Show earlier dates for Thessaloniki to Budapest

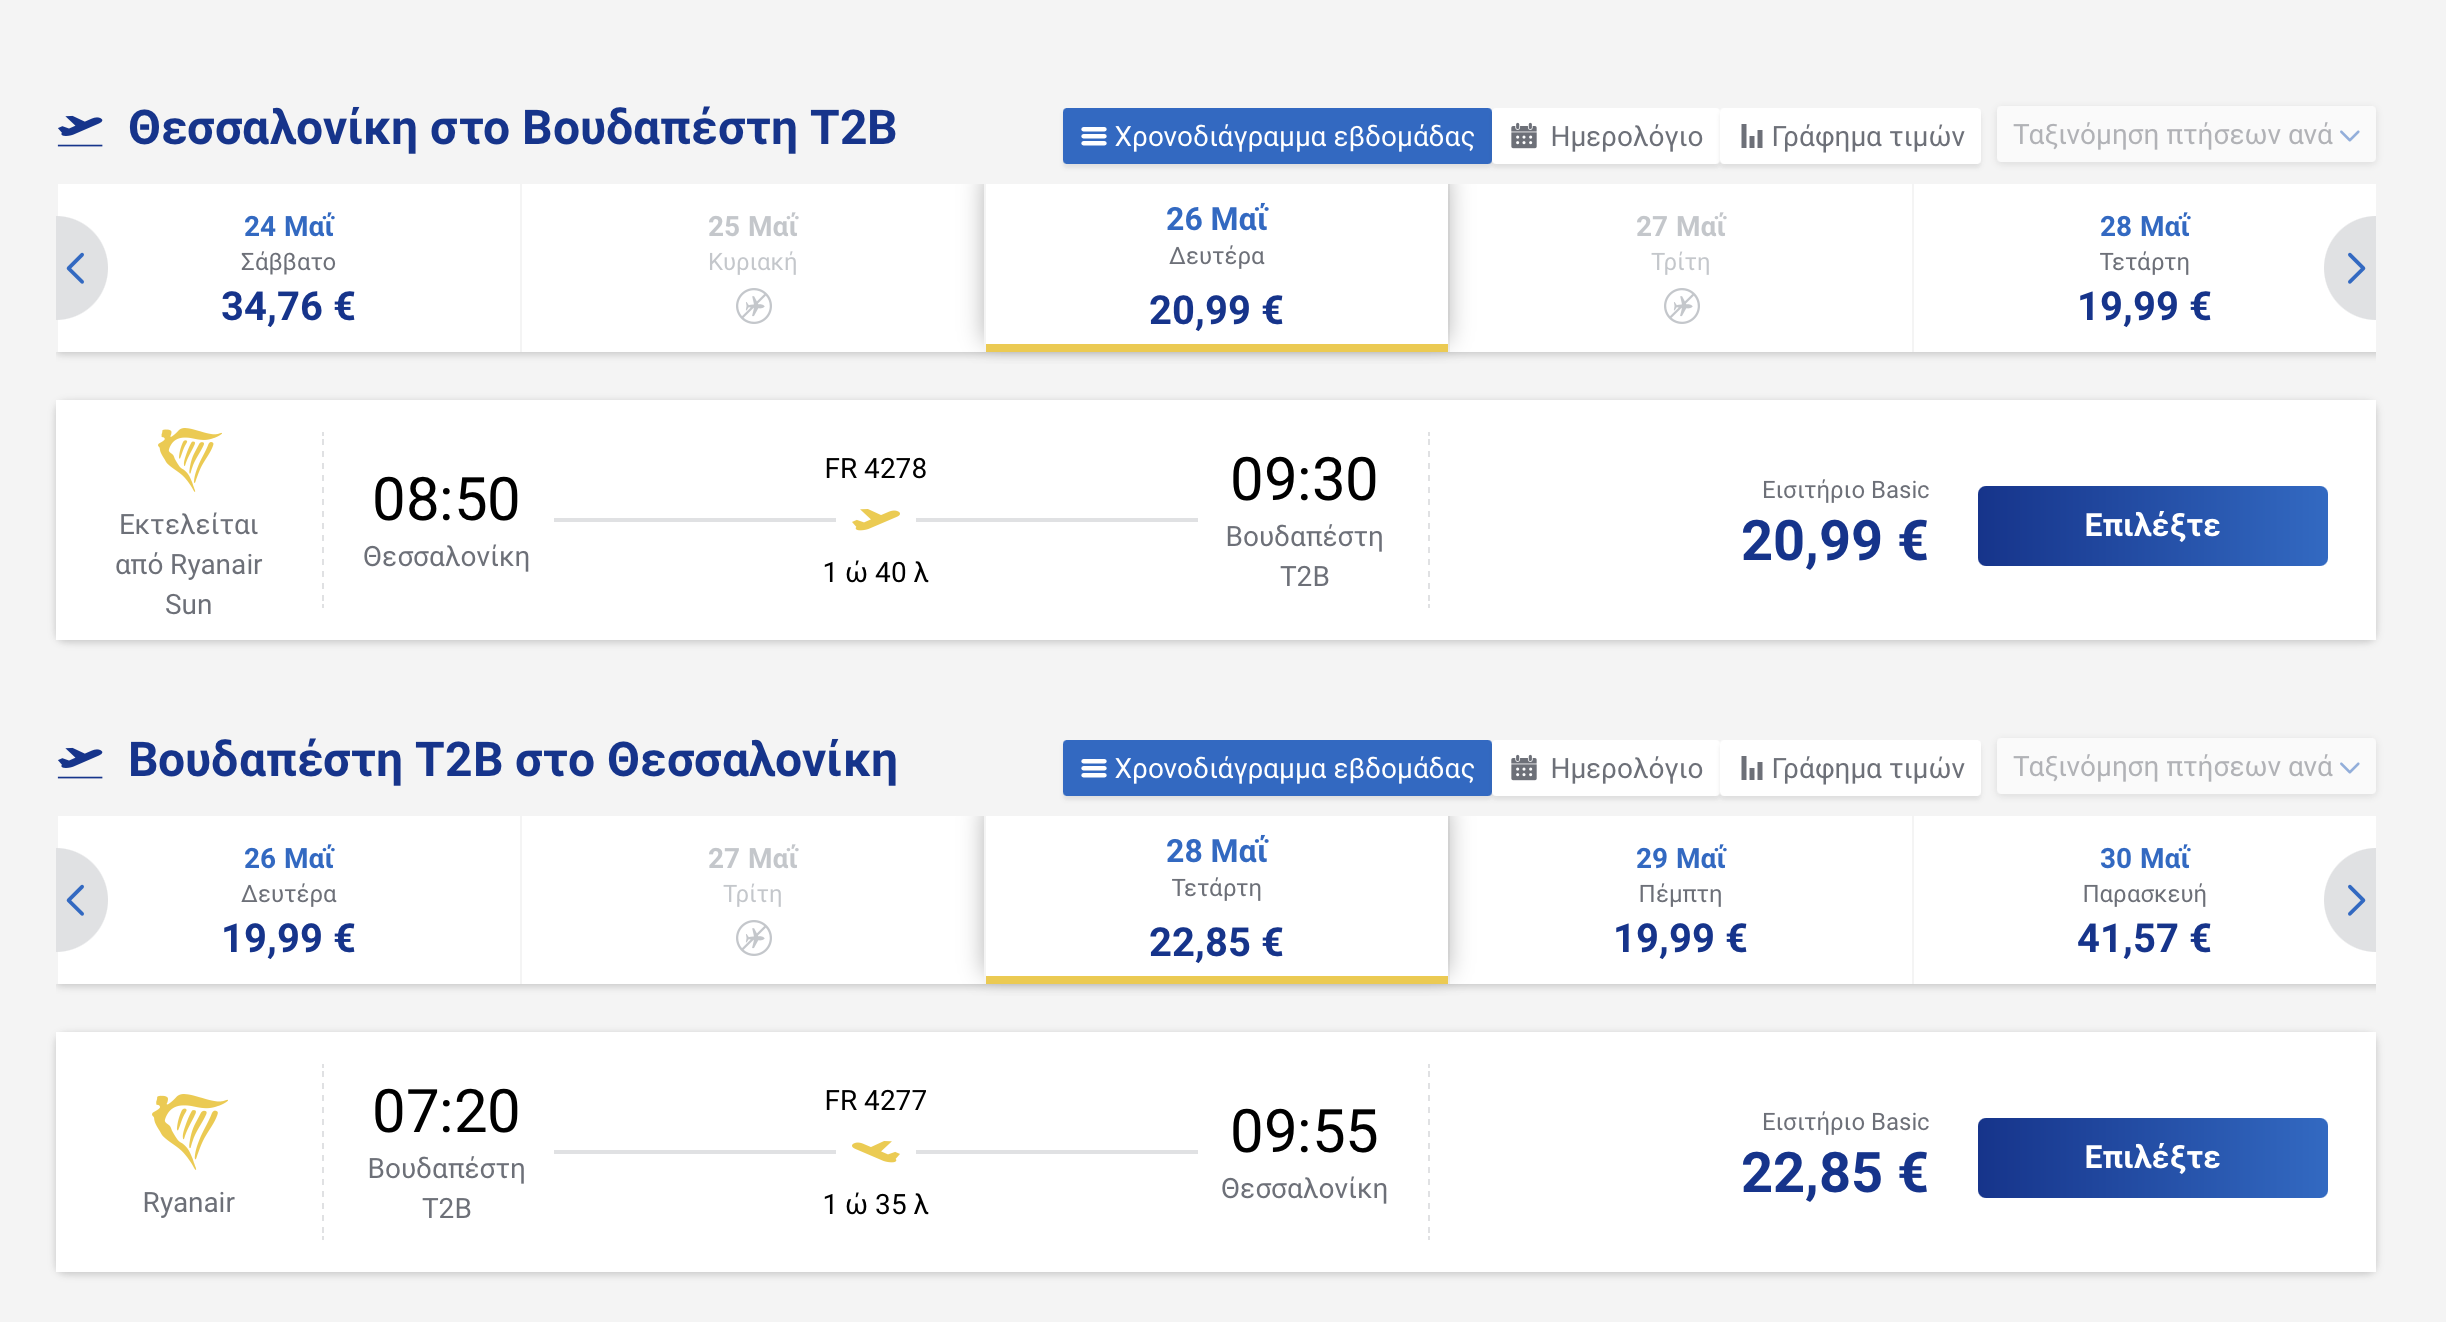[78, 268]
